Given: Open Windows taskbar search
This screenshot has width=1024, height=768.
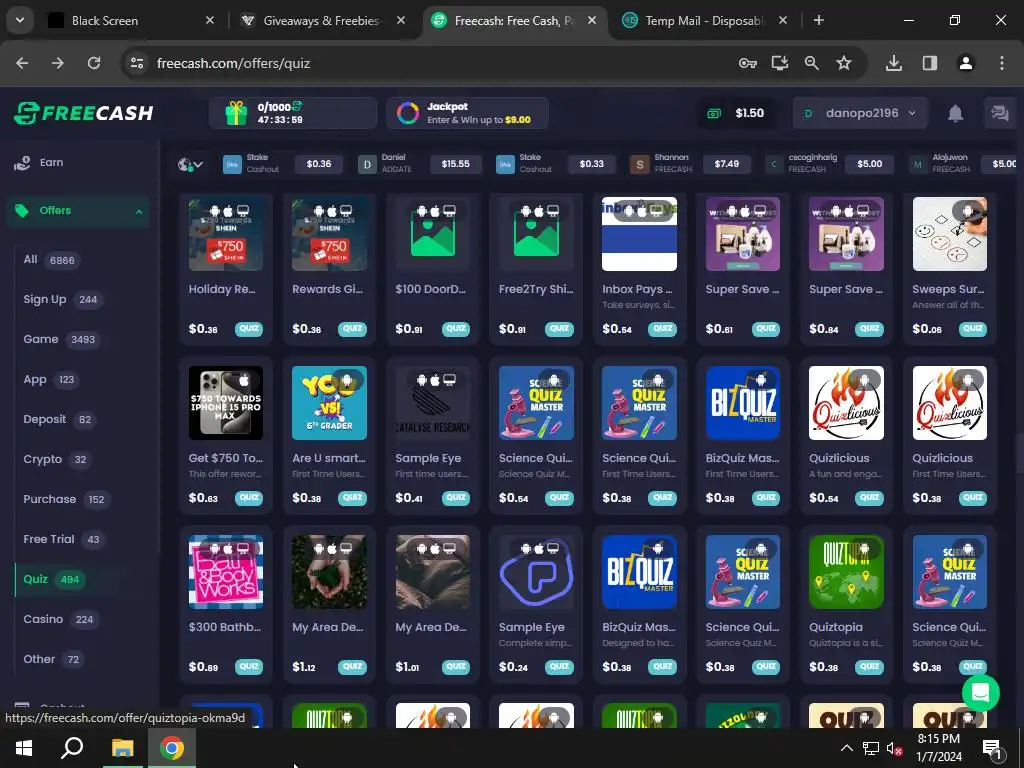Looking at the screenshot, I should (x=72, y=748).
